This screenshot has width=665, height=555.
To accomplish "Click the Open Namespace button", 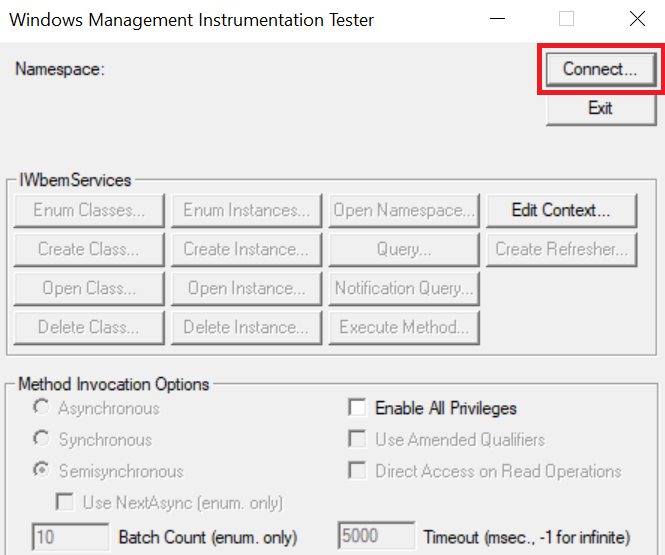I will 403,210.
